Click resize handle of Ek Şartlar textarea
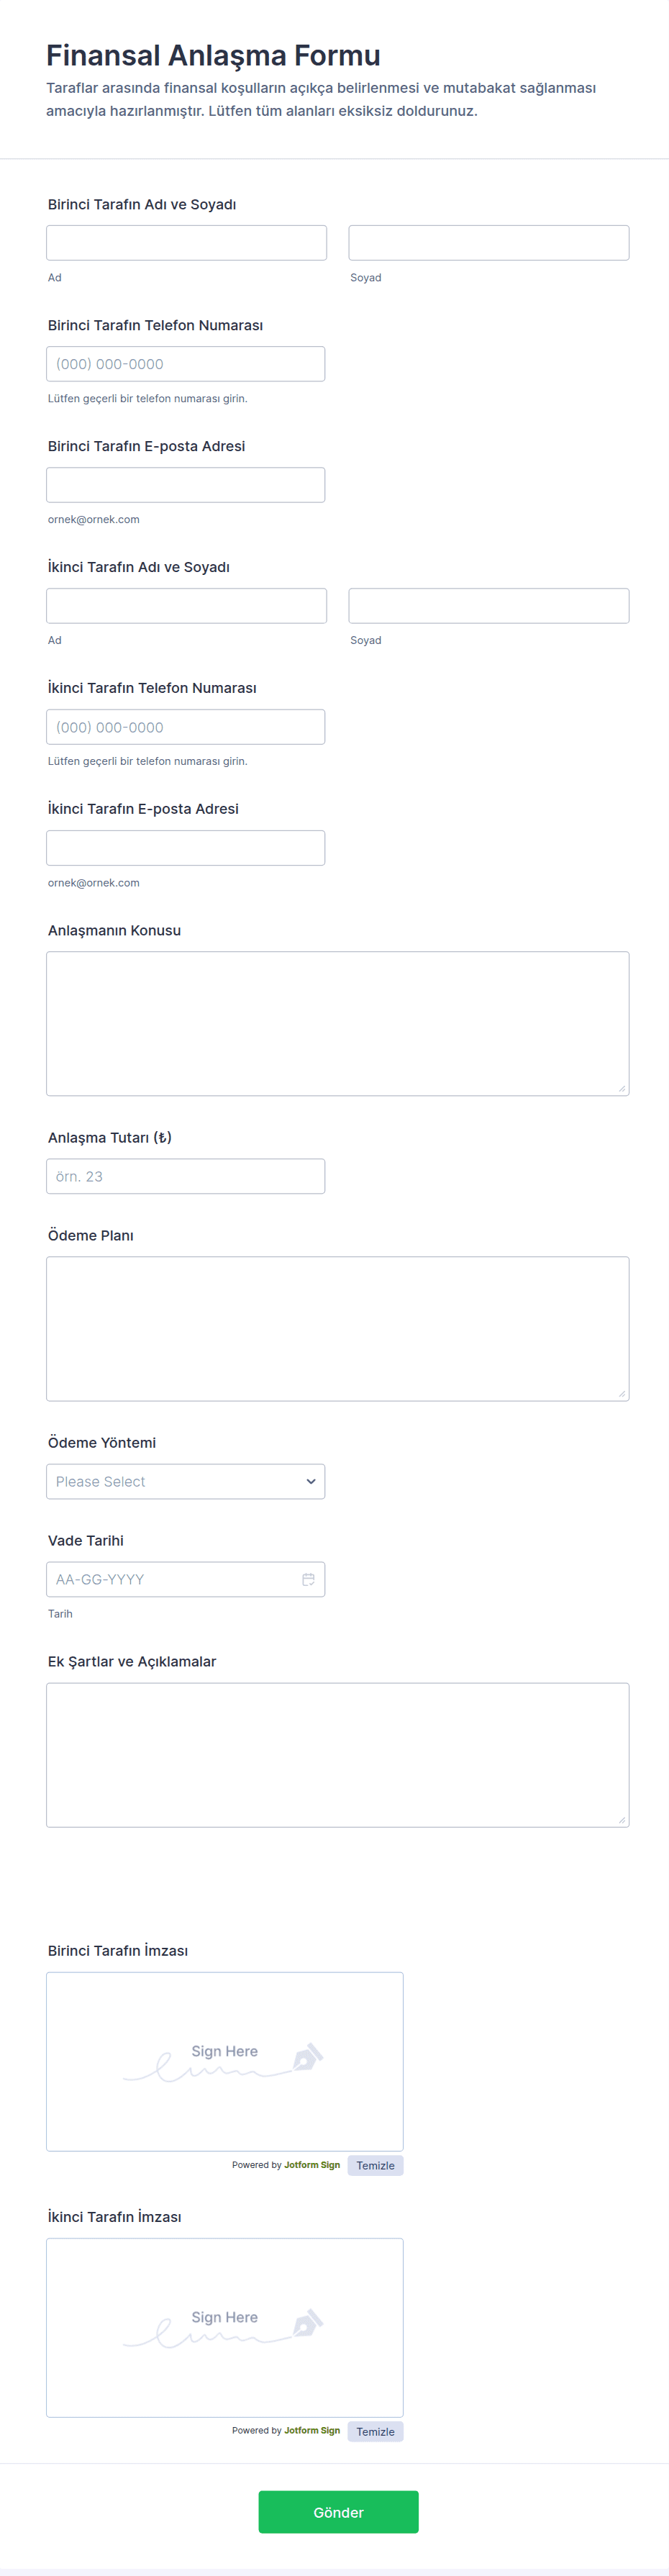 pyautogui.click(x=621, y=1819)
